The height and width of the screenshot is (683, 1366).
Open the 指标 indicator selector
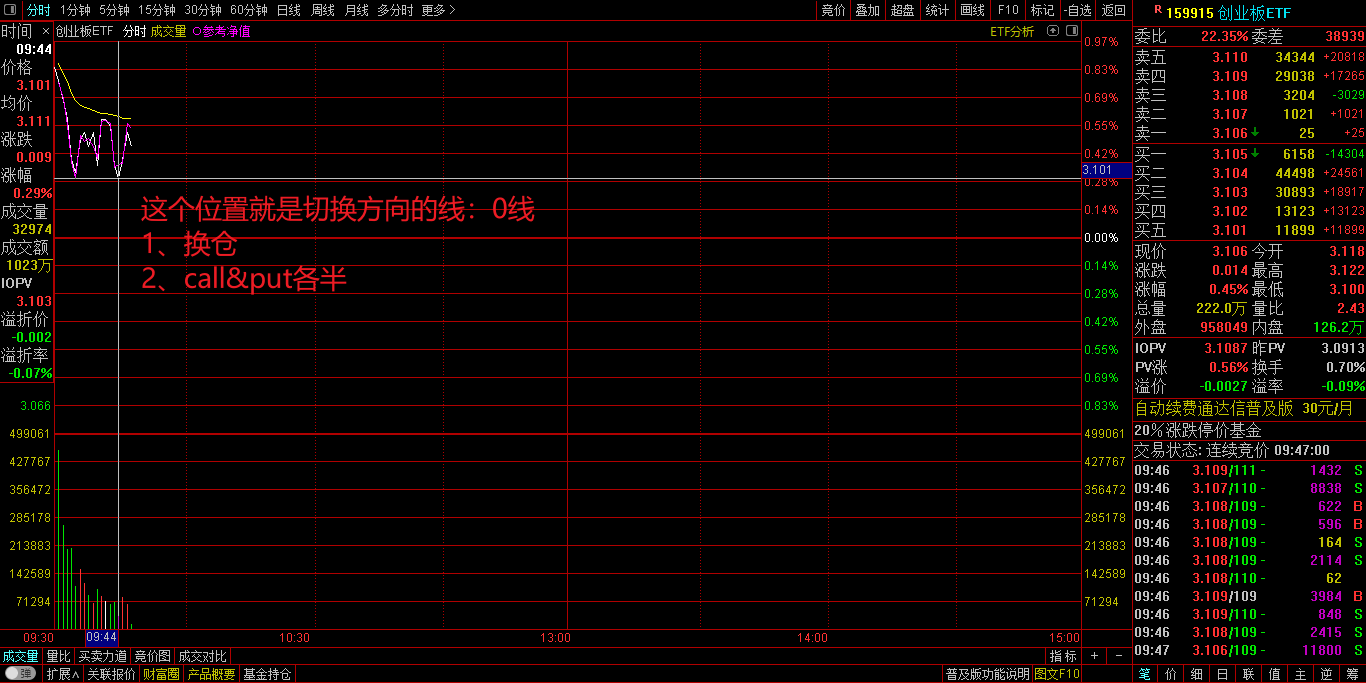click(x=1063, y=656)
